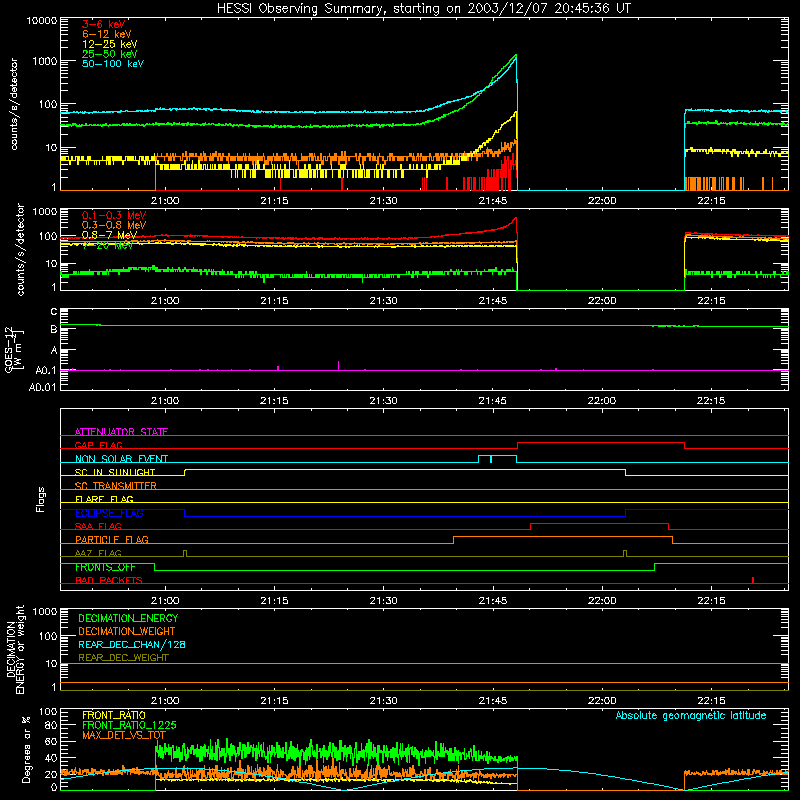Image resolution: width=800 pixels, height=800 pixels.
Task: Click the Absolute geomagnetic latitude label
Action: point(691,715)
